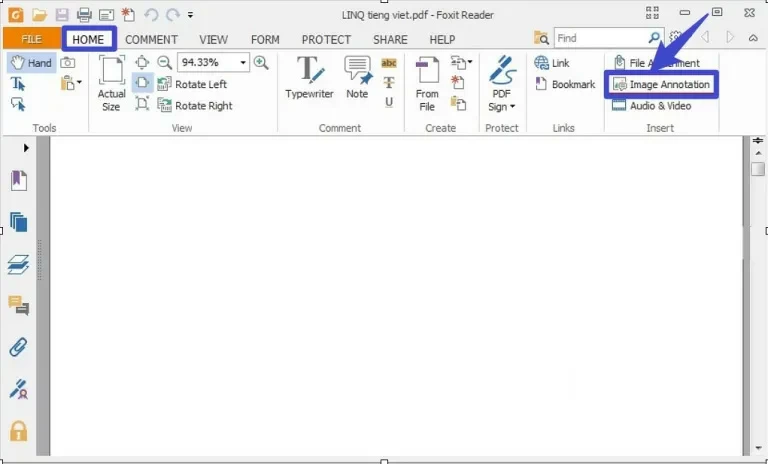
Task: Select the Select Text tool
Action: pos(18,84)
